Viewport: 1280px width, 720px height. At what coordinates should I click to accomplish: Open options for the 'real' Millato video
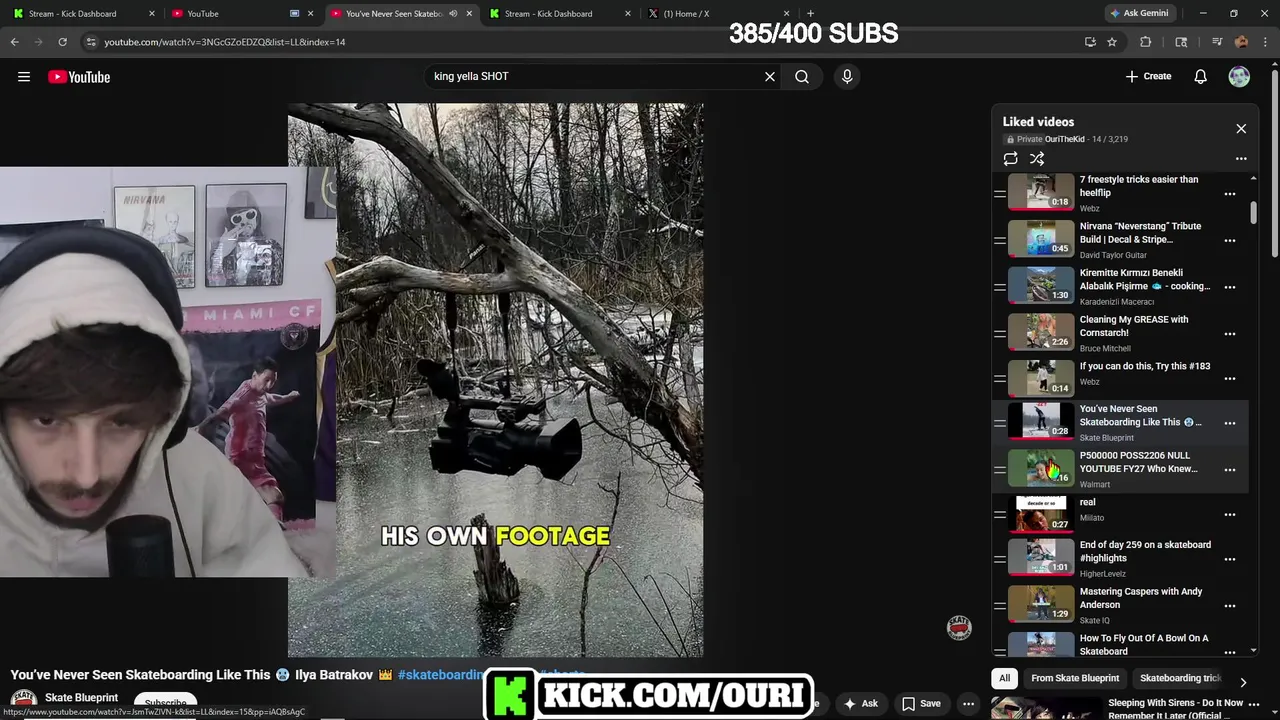(1230, 515)
